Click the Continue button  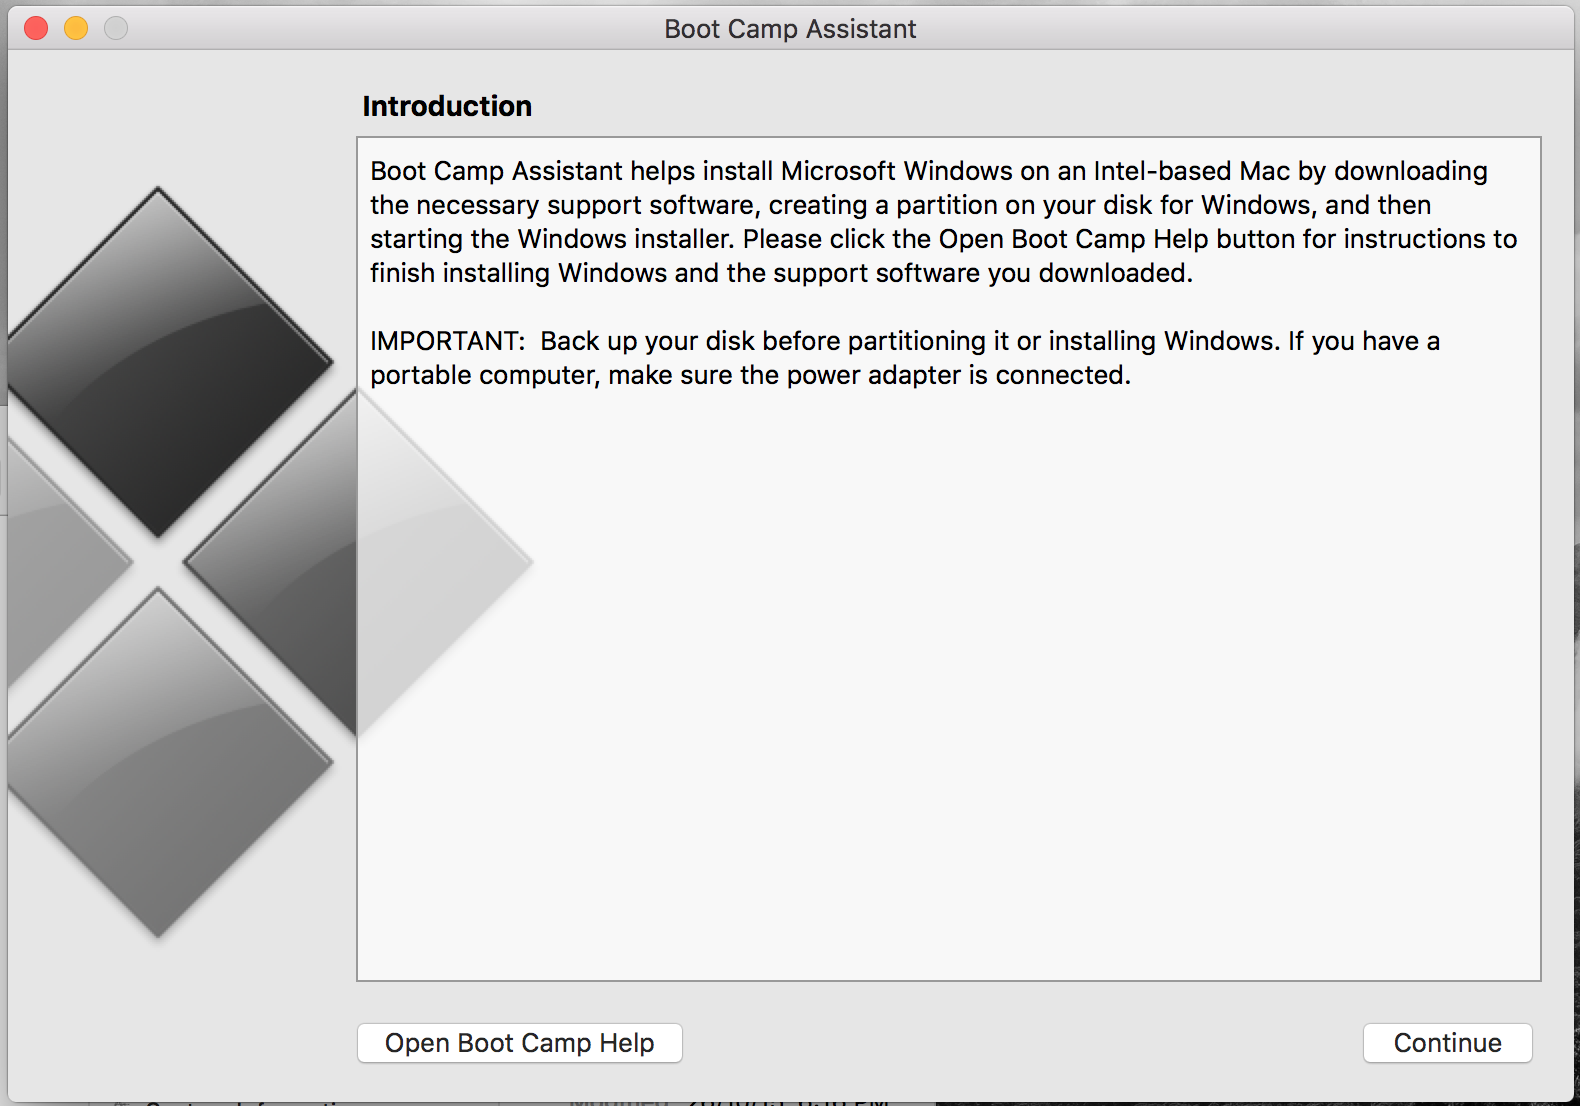1447,1043
